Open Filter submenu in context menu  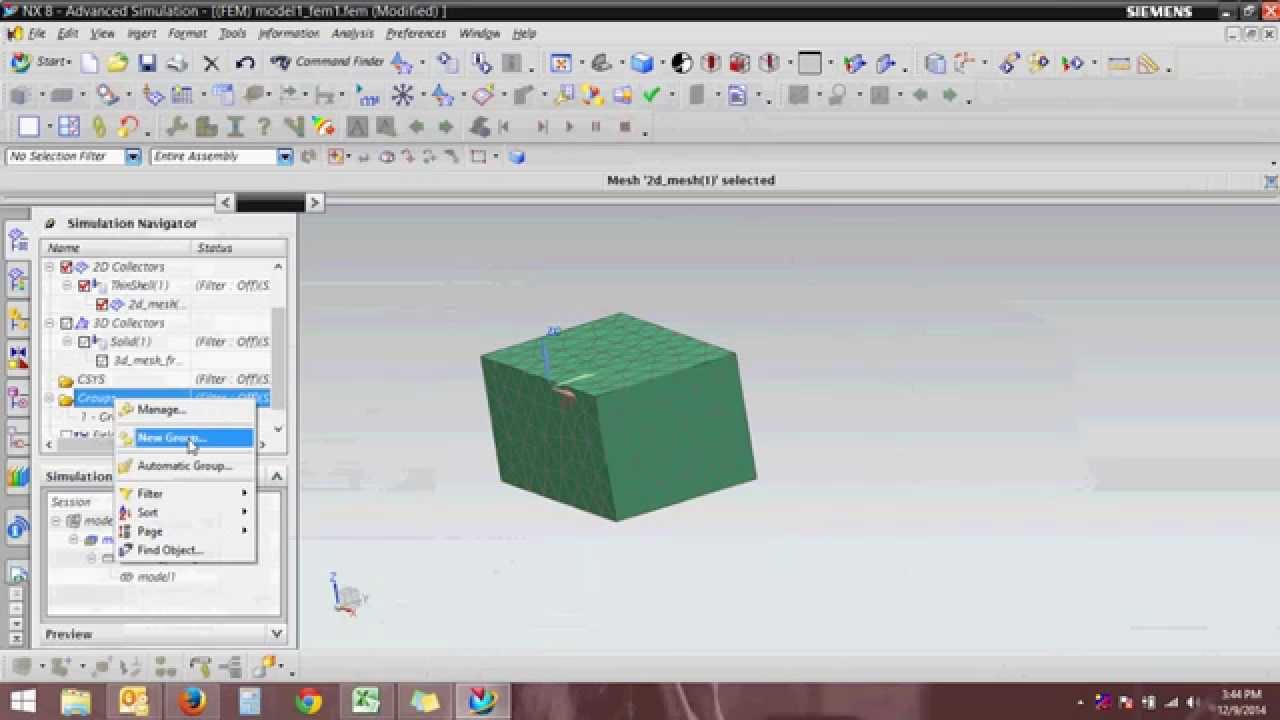[x=185, y=493]
